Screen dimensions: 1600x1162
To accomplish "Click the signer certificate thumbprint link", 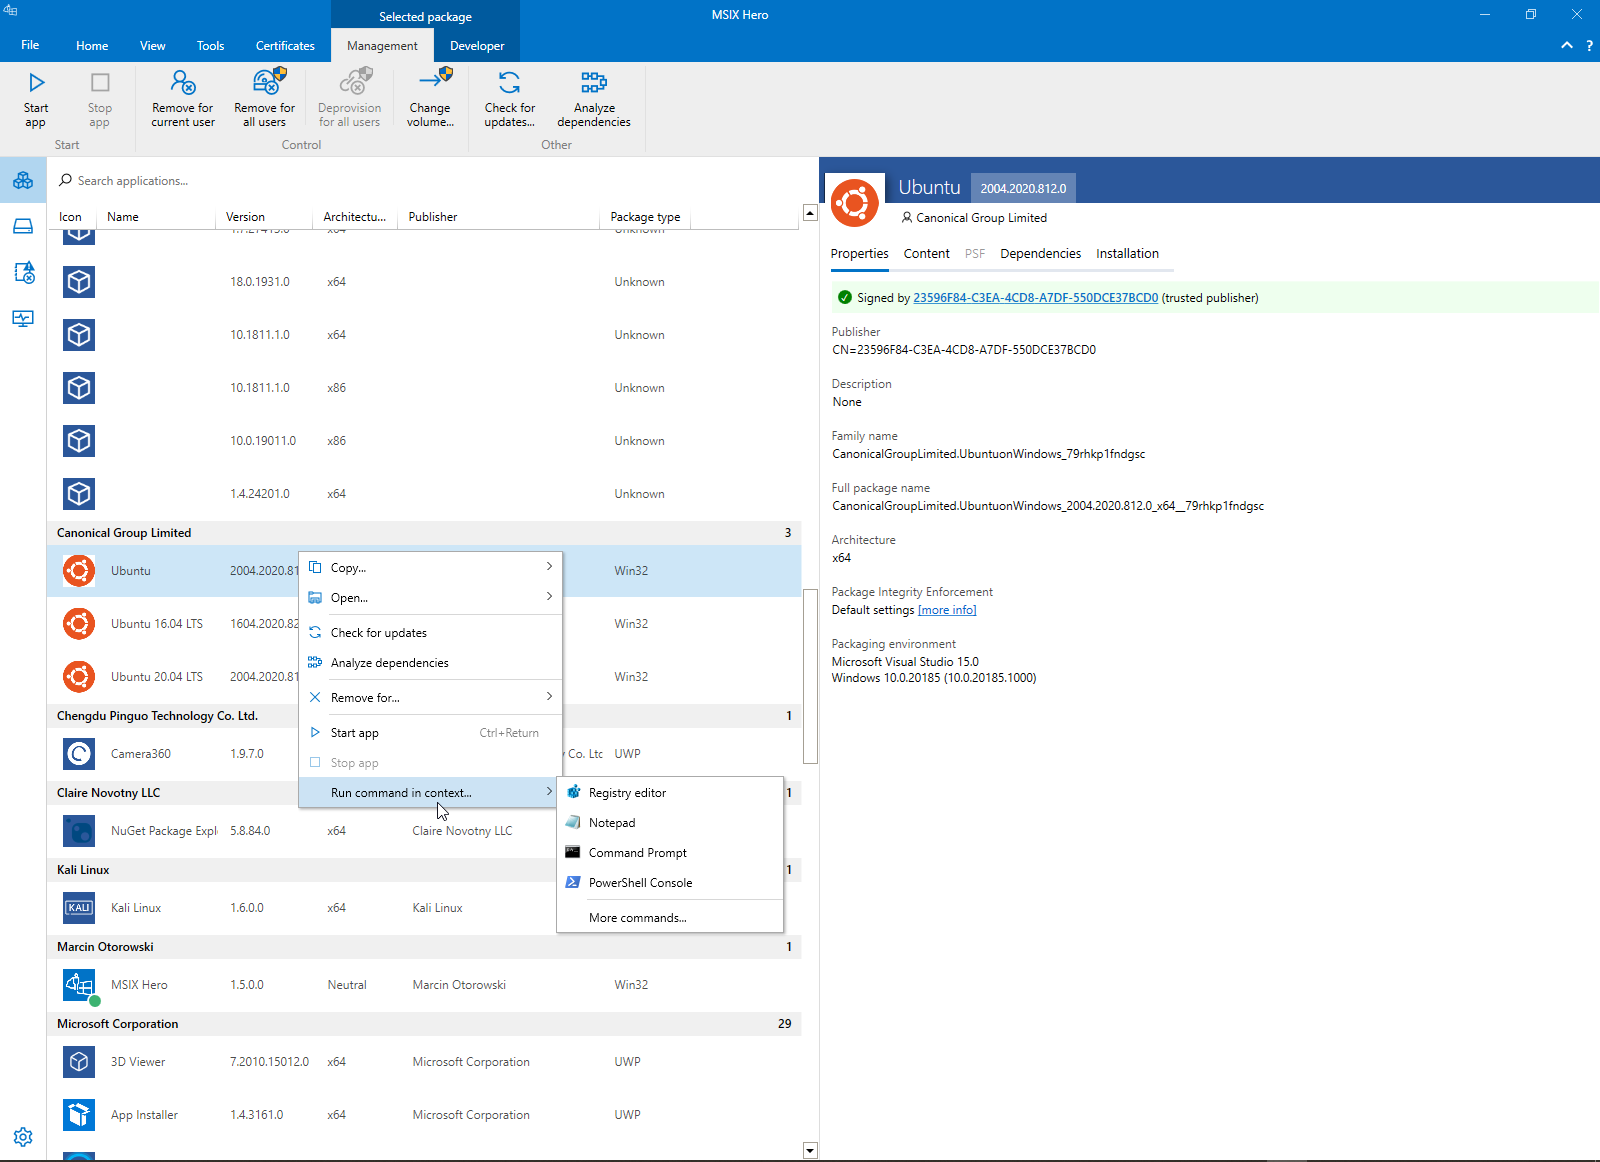I will pyautogui.click(x=1035, y=298).
